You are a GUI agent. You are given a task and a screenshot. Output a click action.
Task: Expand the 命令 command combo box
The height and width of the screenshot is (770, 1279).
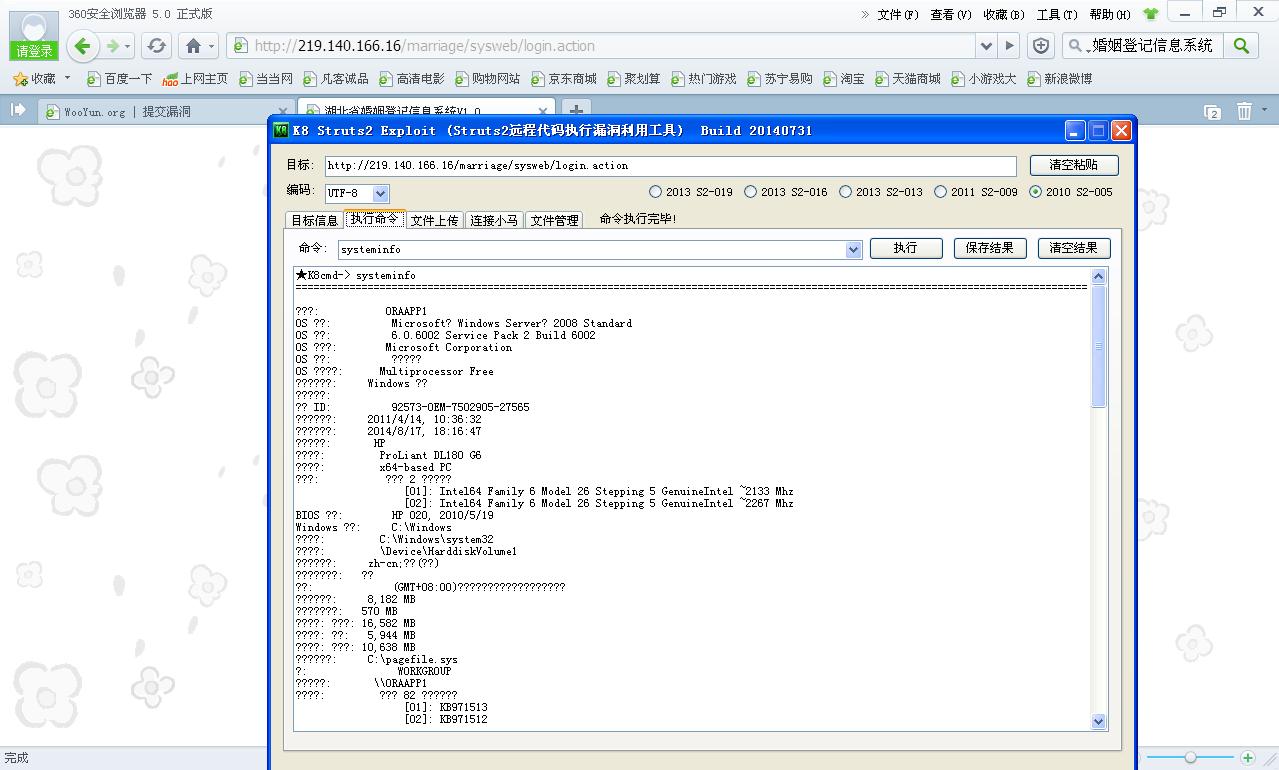pos(853,250)
